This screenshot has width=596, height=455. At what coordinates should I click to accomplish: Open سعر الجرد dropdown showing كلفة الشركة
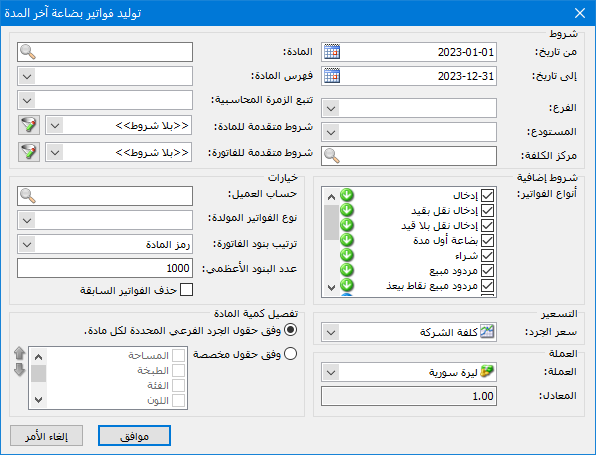(x=331, y=333)
